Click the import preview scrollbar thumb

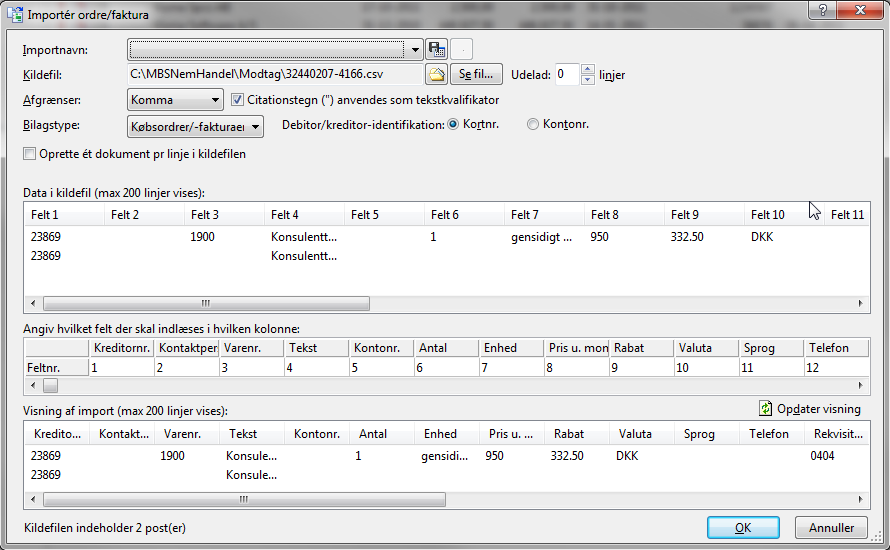(244, 499)
